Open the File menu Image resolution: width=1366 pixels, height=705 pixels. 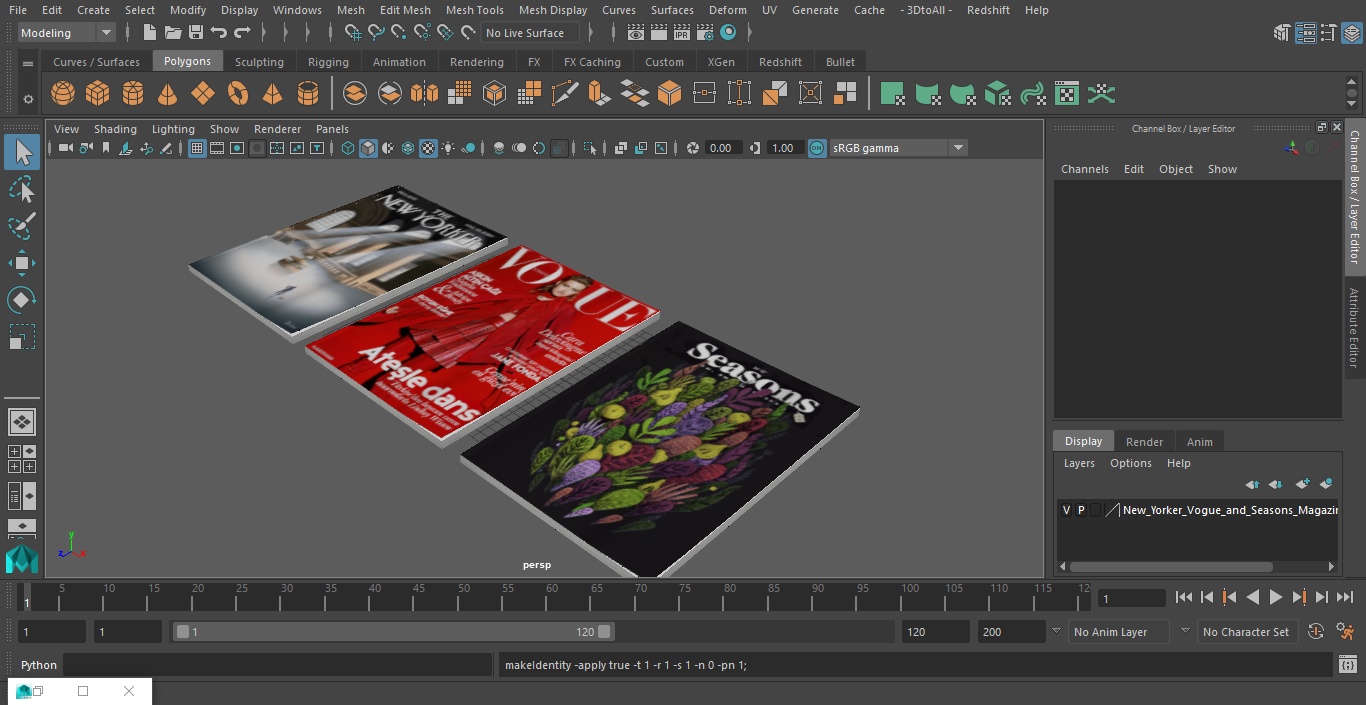(18, 10)
